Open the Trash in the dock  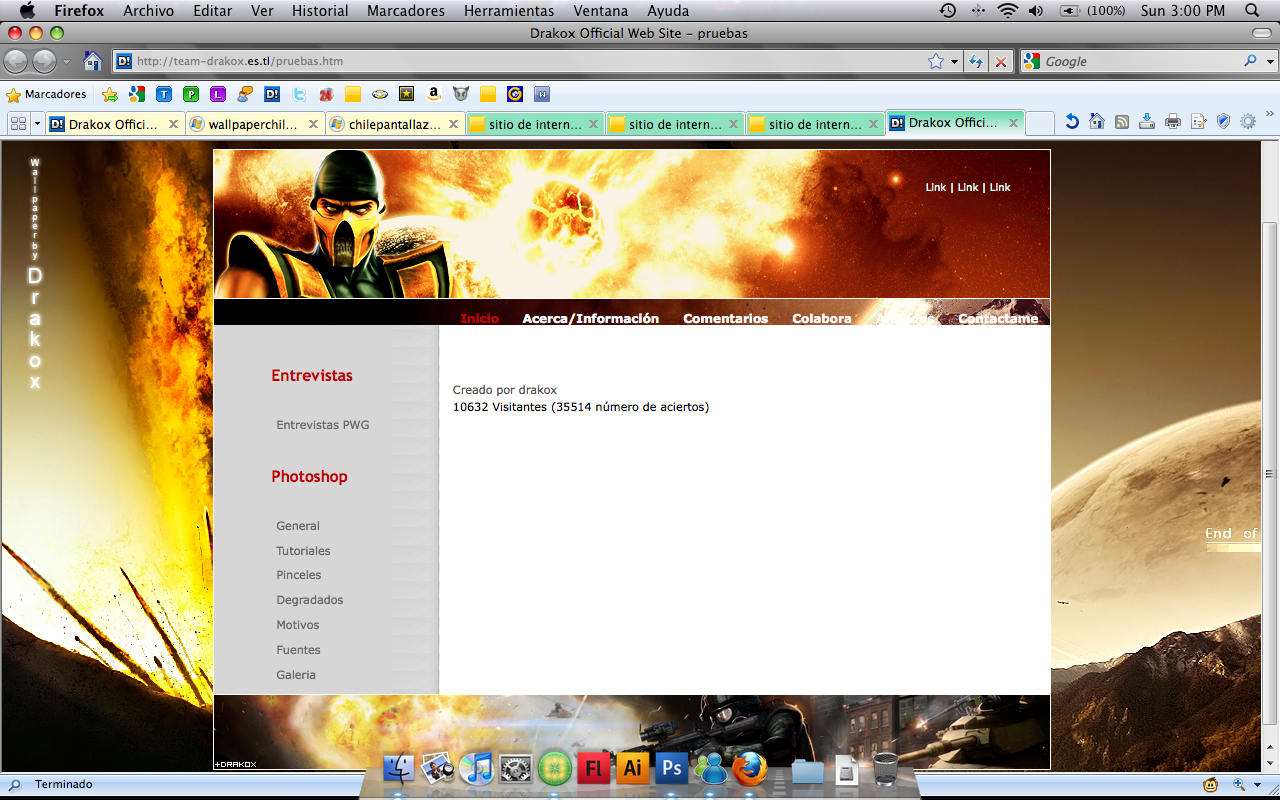[886, 768]
